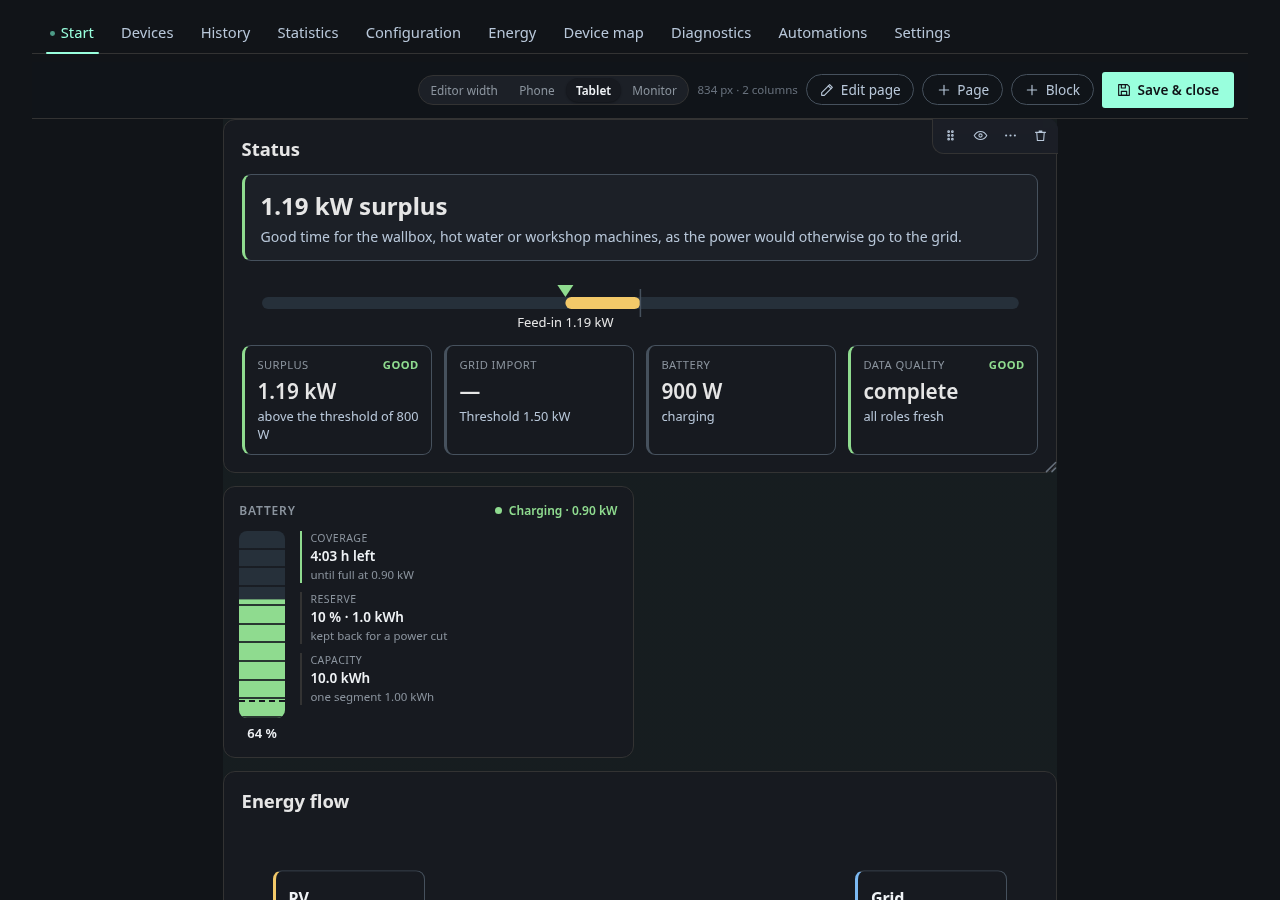
Task: Click the green feed-in triangle marker
Action: 565,291
